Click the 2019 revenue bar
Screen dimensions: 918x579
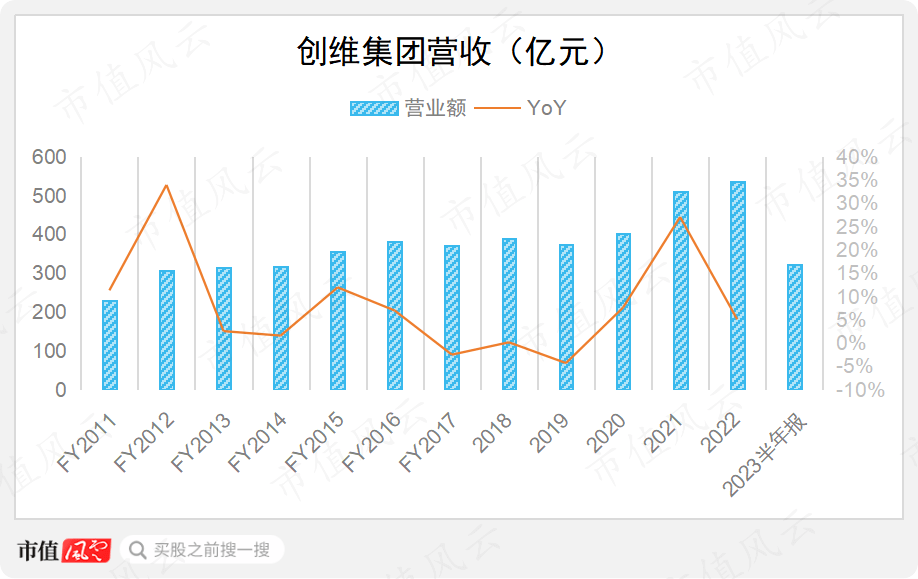click(567, 317)
